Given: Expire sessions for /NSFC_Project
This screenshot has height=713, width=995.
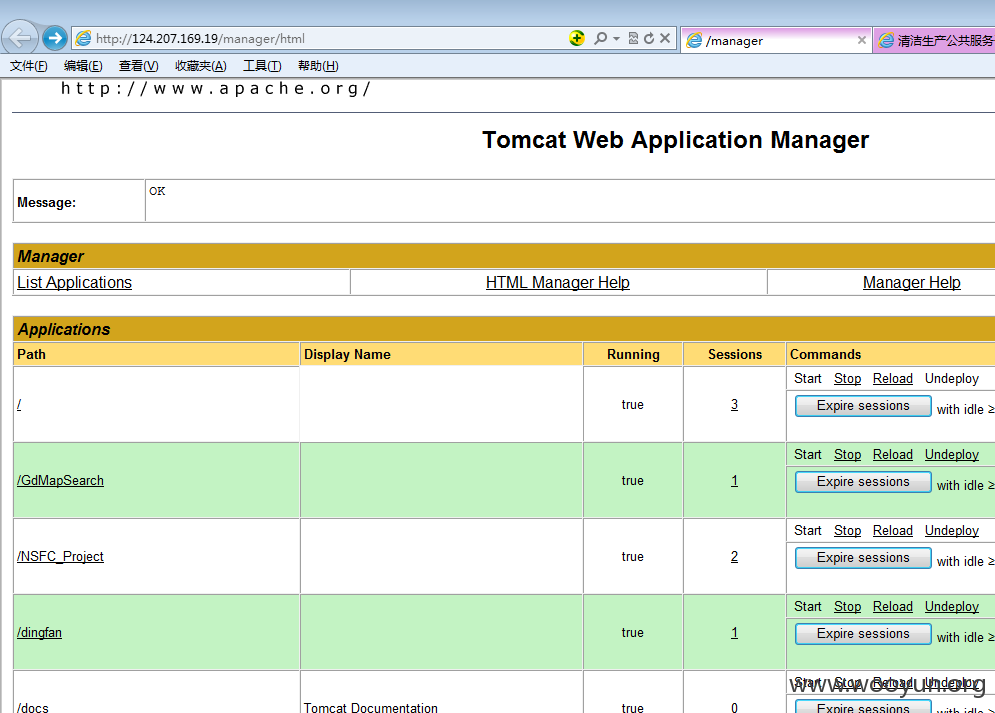Looking at the screenshot, I should [x=863, y=558].
